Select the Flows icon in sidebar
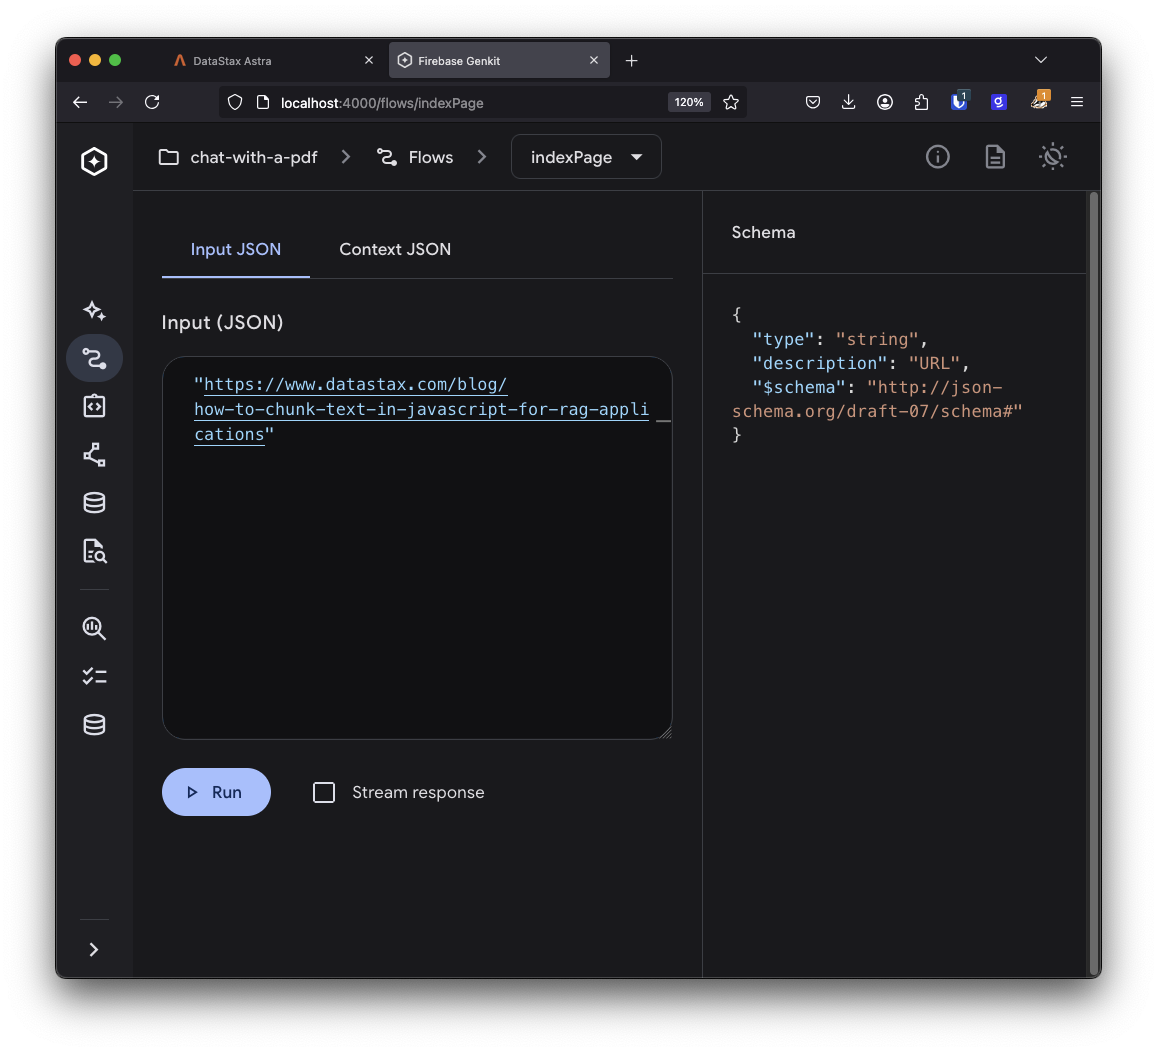The image size is (1157, 1052). [94, 358]
